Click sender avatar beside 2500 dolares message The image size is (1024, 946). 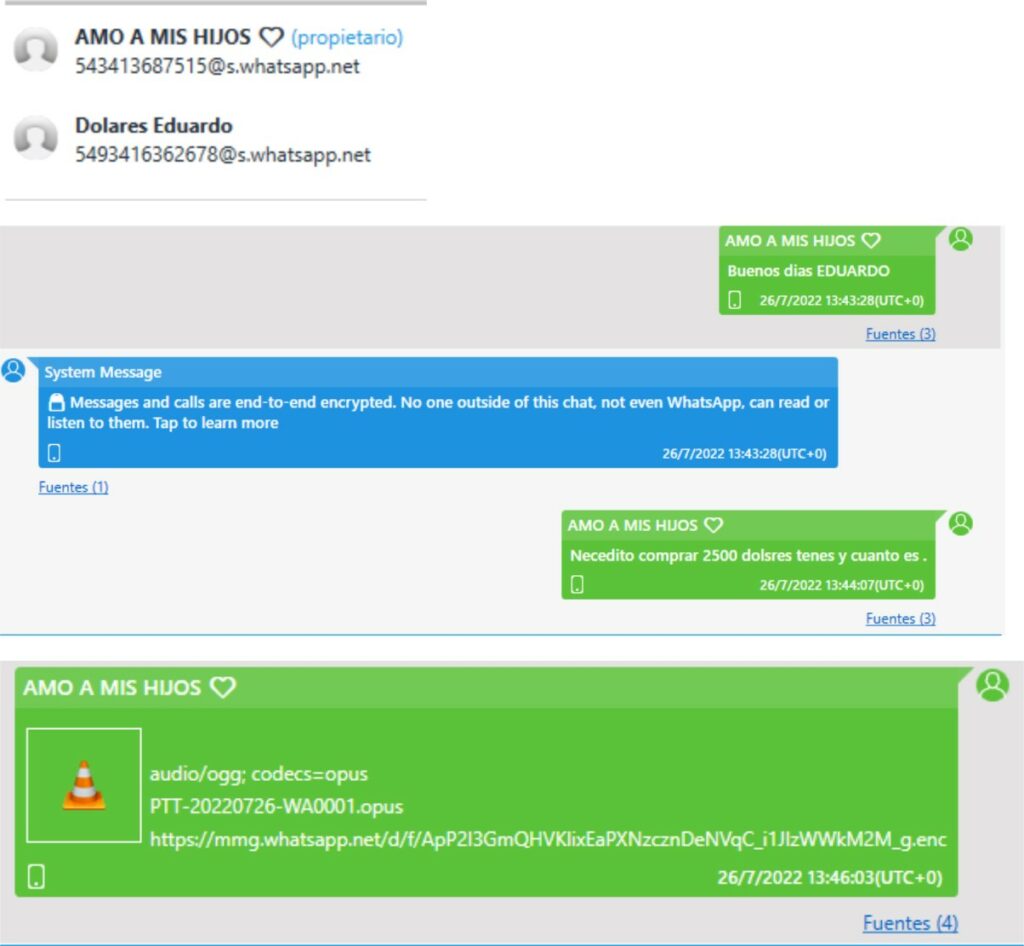pos(961,524)
